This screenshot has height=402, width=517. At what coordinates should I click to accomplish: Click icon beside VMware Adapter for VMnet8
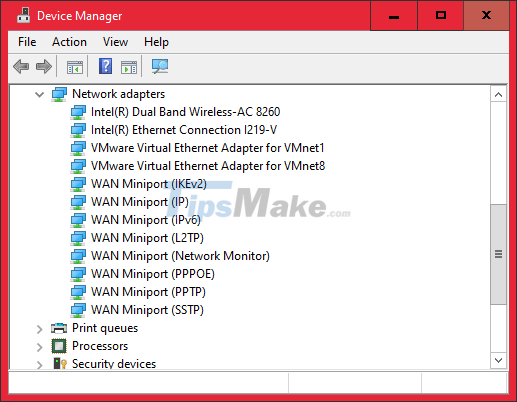(x=78, y=166)
